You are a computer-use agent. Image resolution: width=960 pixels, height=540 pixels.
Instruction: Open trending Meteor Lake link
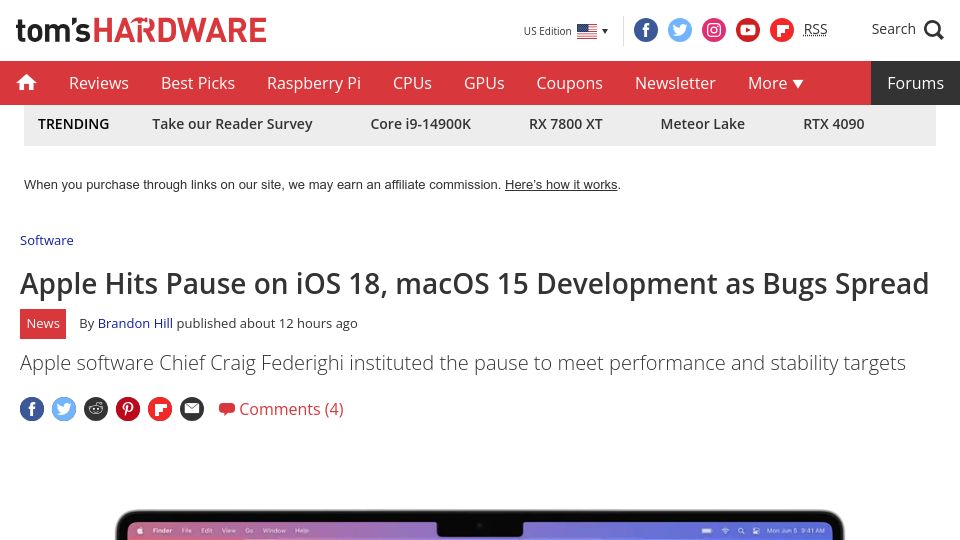click(x=702, y=124)
